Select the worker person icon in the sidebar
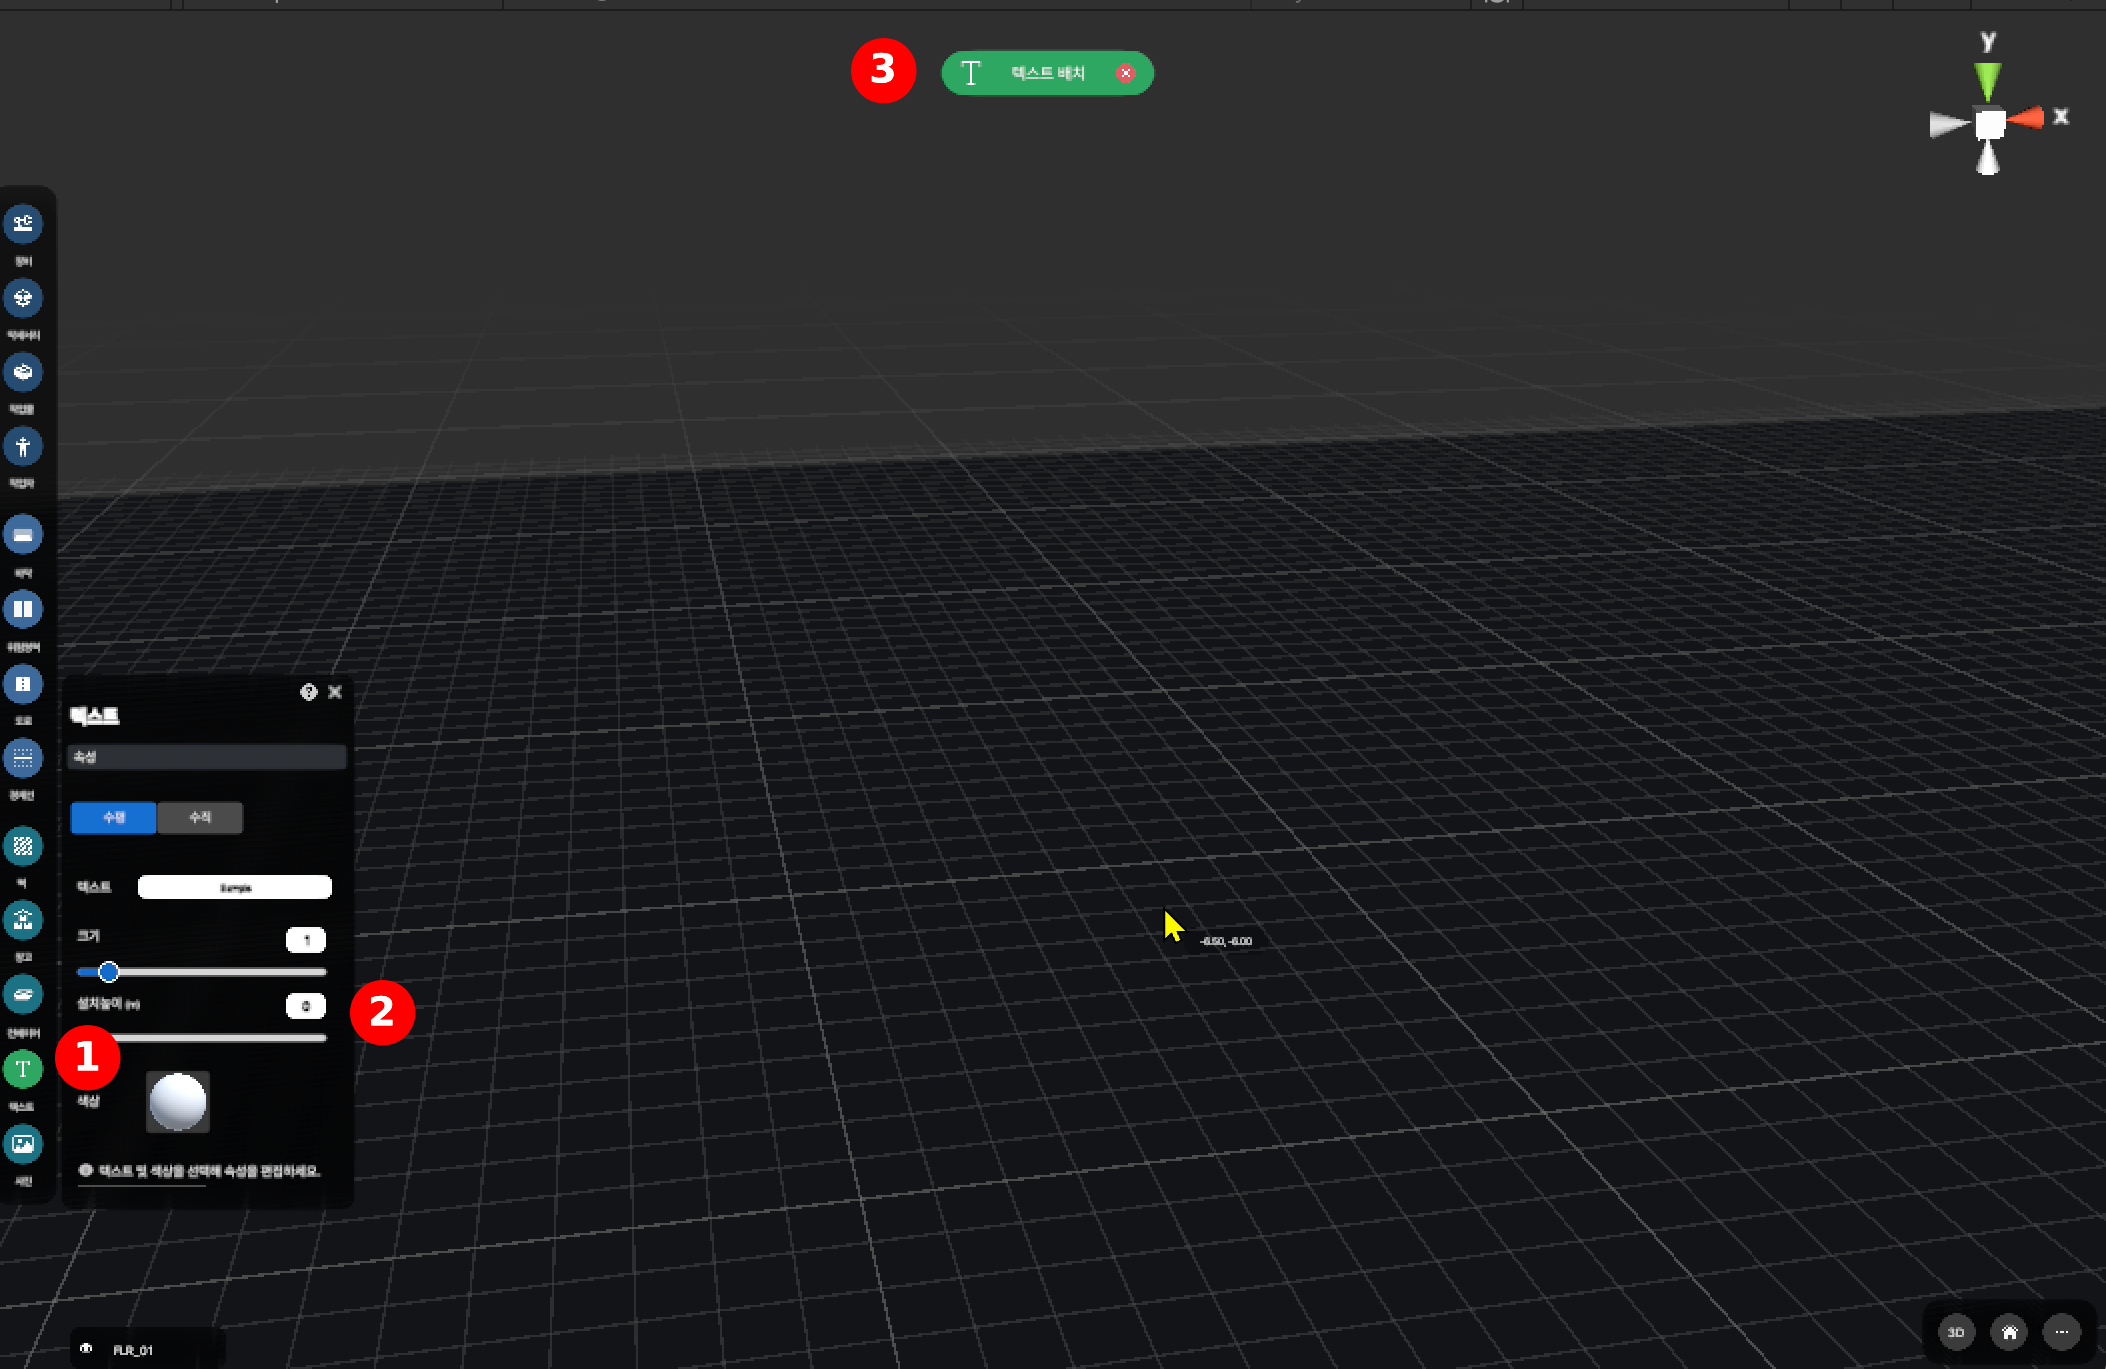 coord(23,446)
